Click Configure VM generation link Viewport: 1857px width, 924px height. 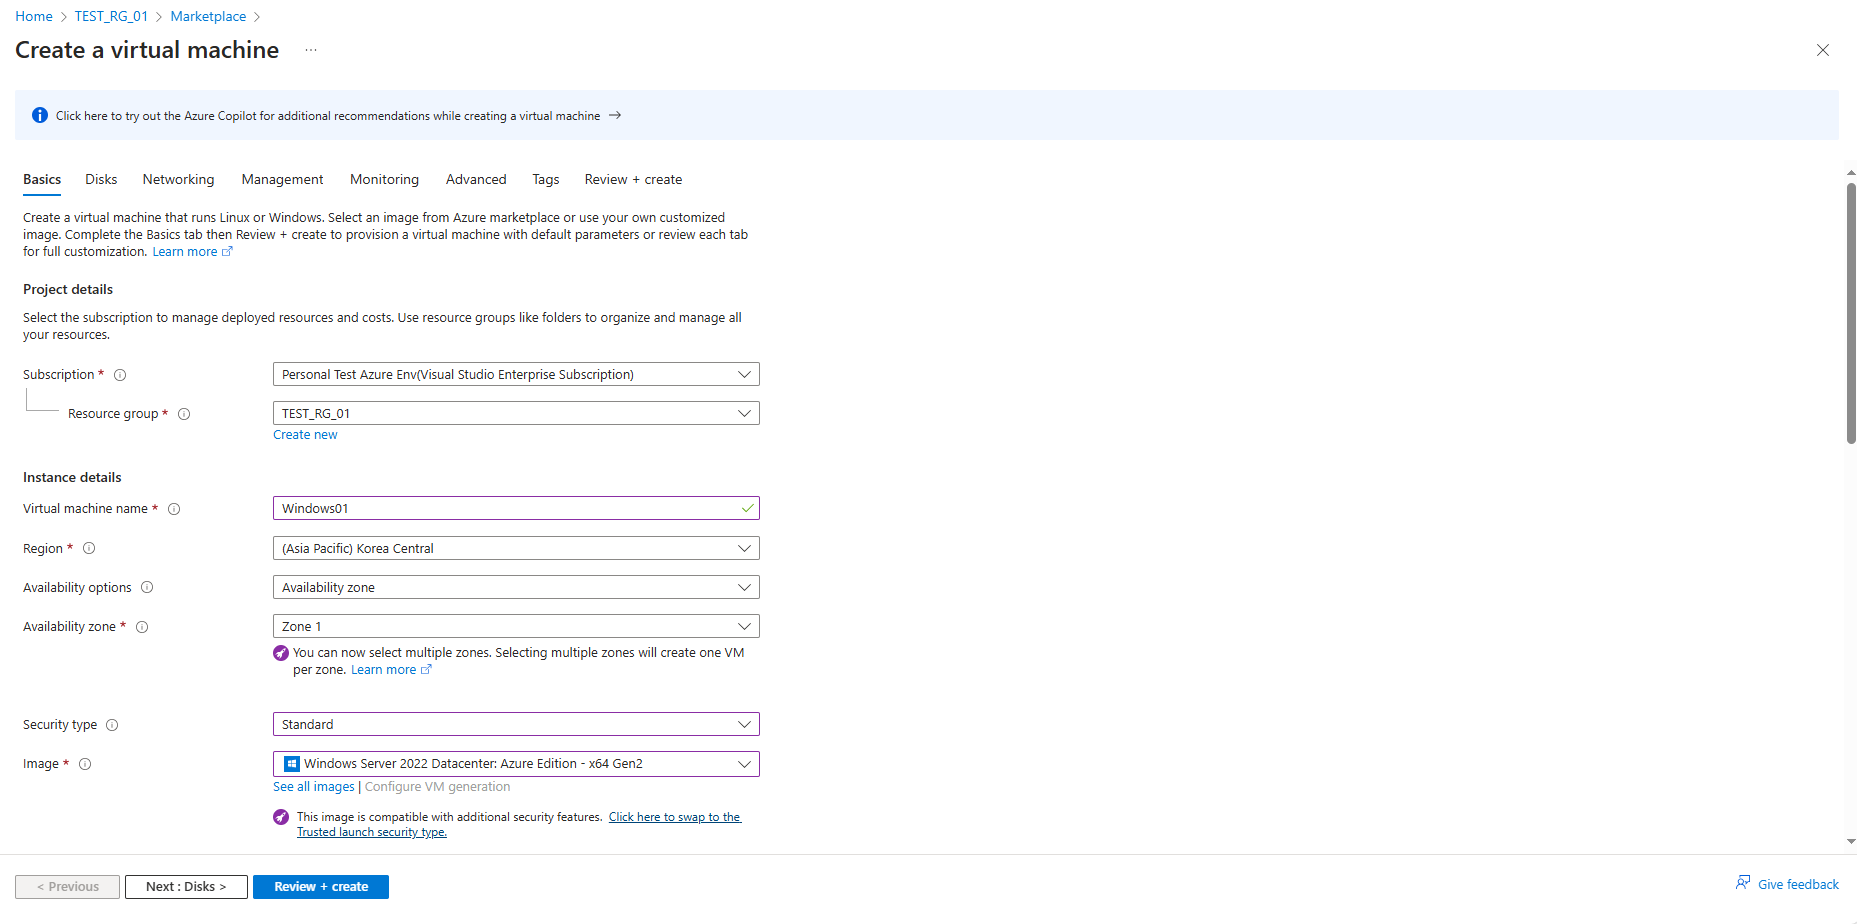point(438,787)
